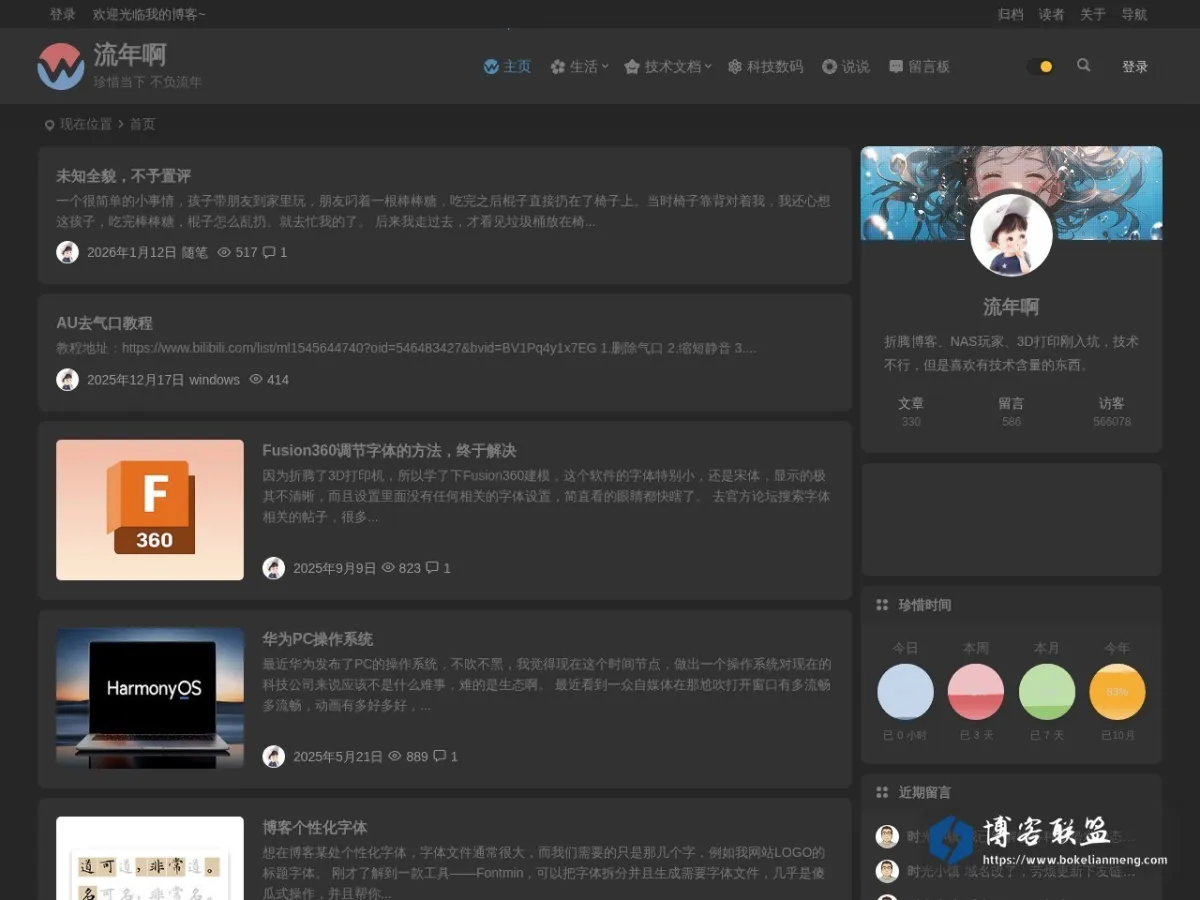1200x900 pixels.
Task: Click 首页 in the breadcrumb
Action: click(x=142, y=124)
